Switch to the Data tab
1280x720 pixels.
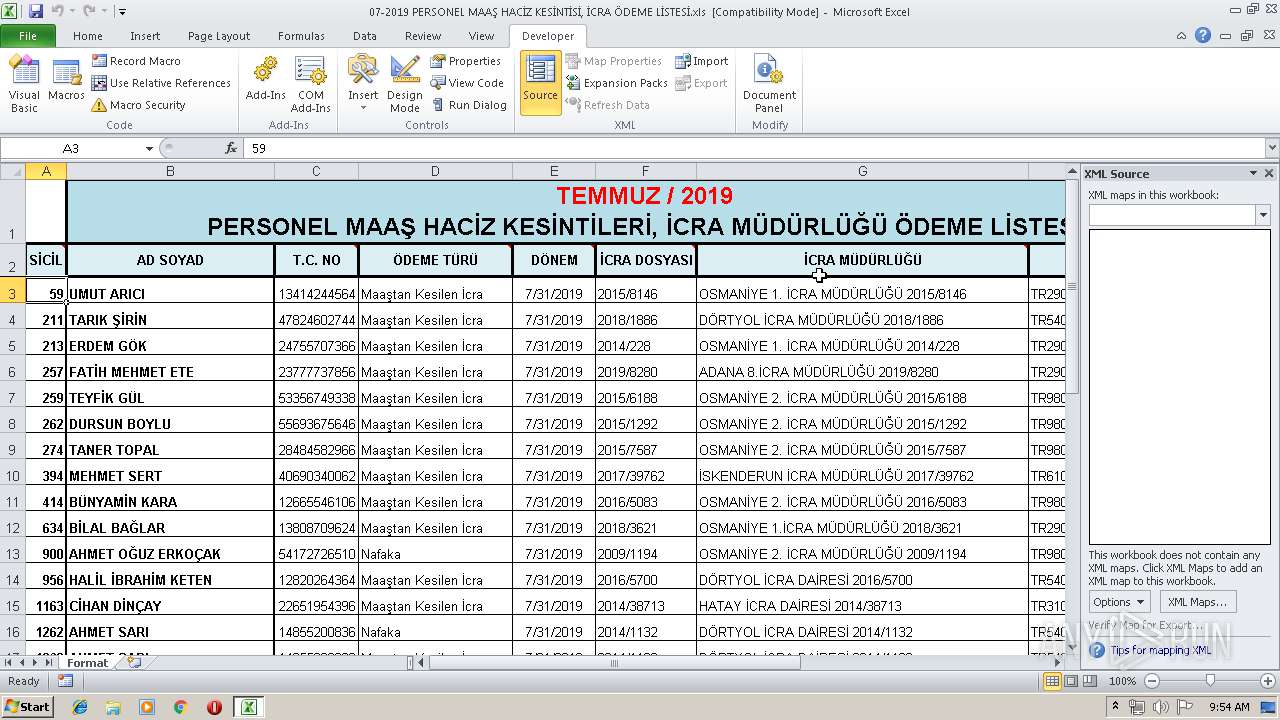365,36
